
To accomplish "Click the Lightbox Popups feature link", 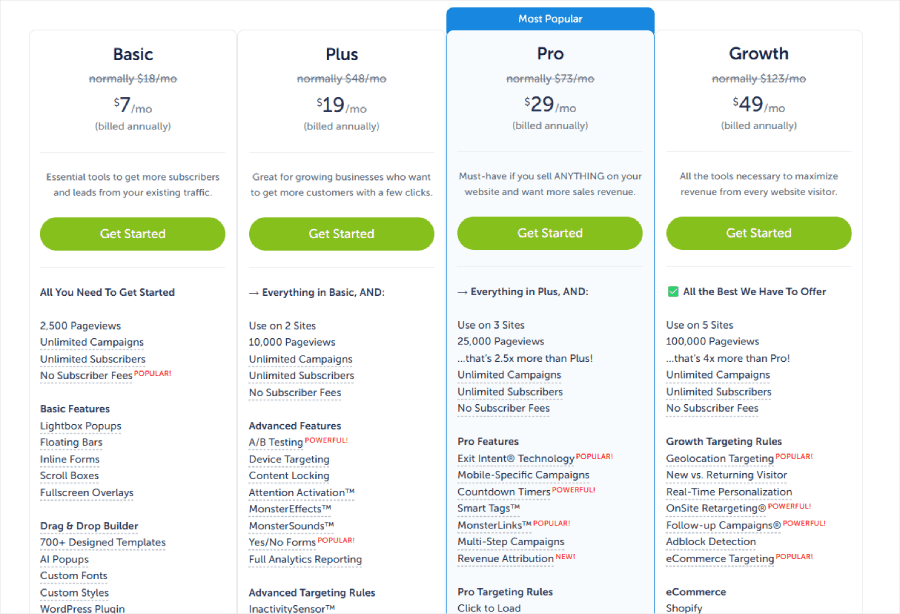I will [80, 425].
